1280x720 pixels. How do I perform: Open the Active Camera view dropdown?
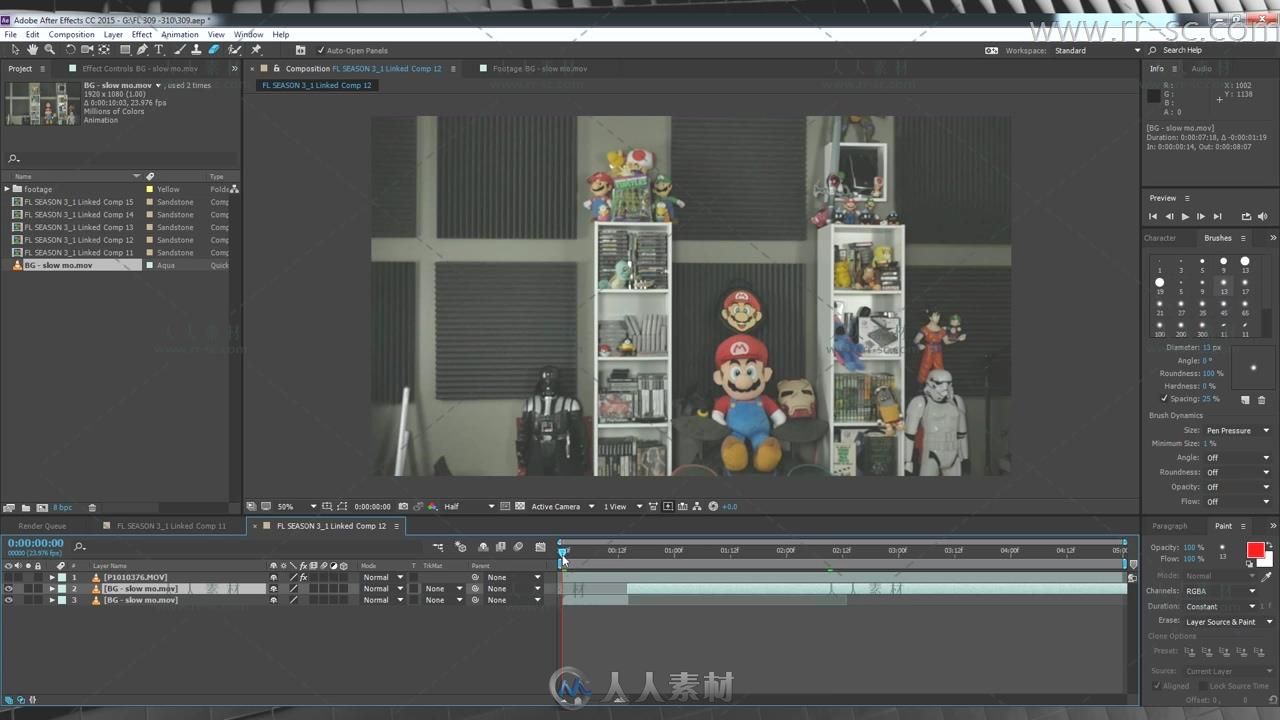[x=562, y=506]
